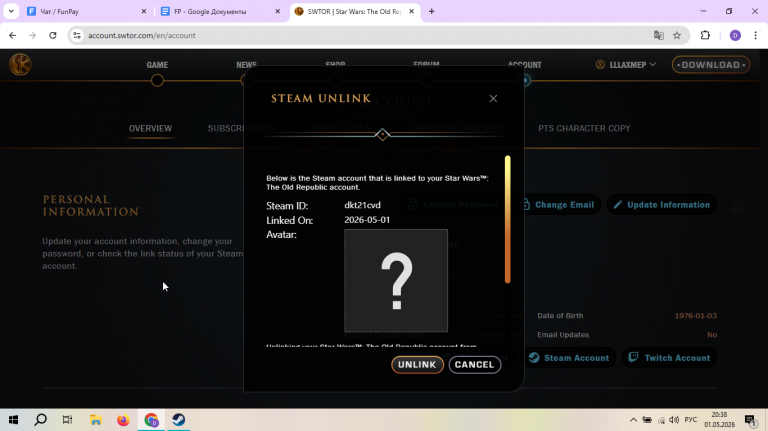This screenshot has height=431, width=768.
Task: Click the dialog's vertical scrollbar
Action: tap(507, 219)
